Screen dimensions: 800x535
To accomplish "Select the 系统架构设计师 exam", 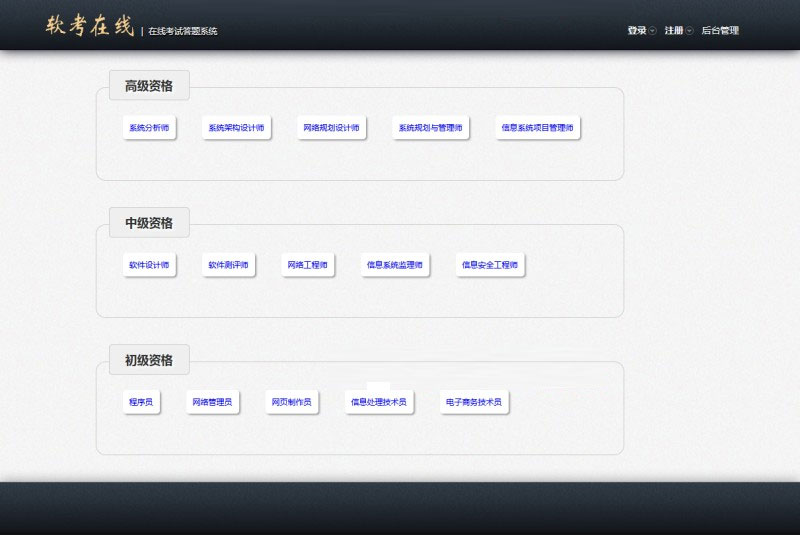I will click(x=236, y=128).
